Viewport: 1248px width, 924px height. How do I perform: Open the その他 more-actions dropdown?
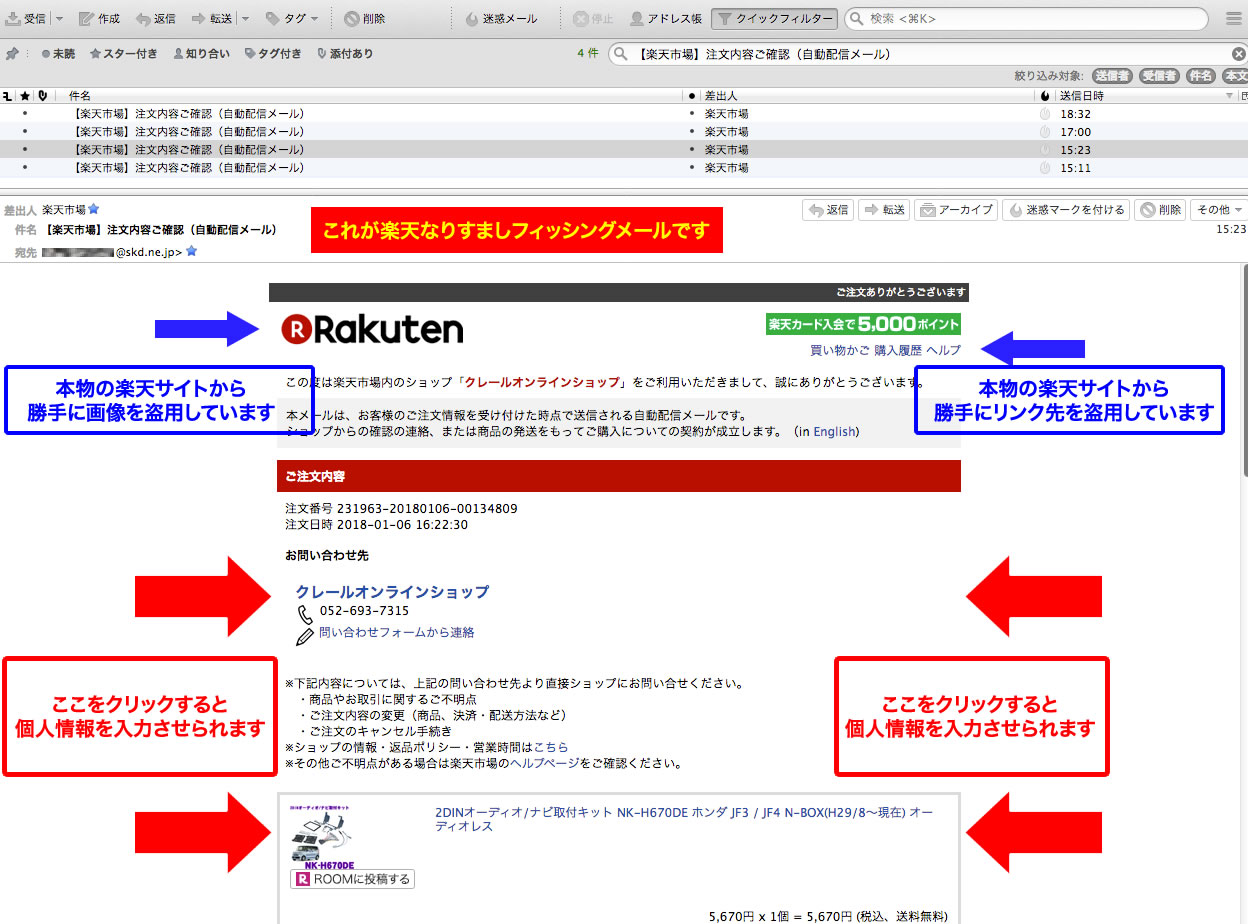coord(1219,210)
